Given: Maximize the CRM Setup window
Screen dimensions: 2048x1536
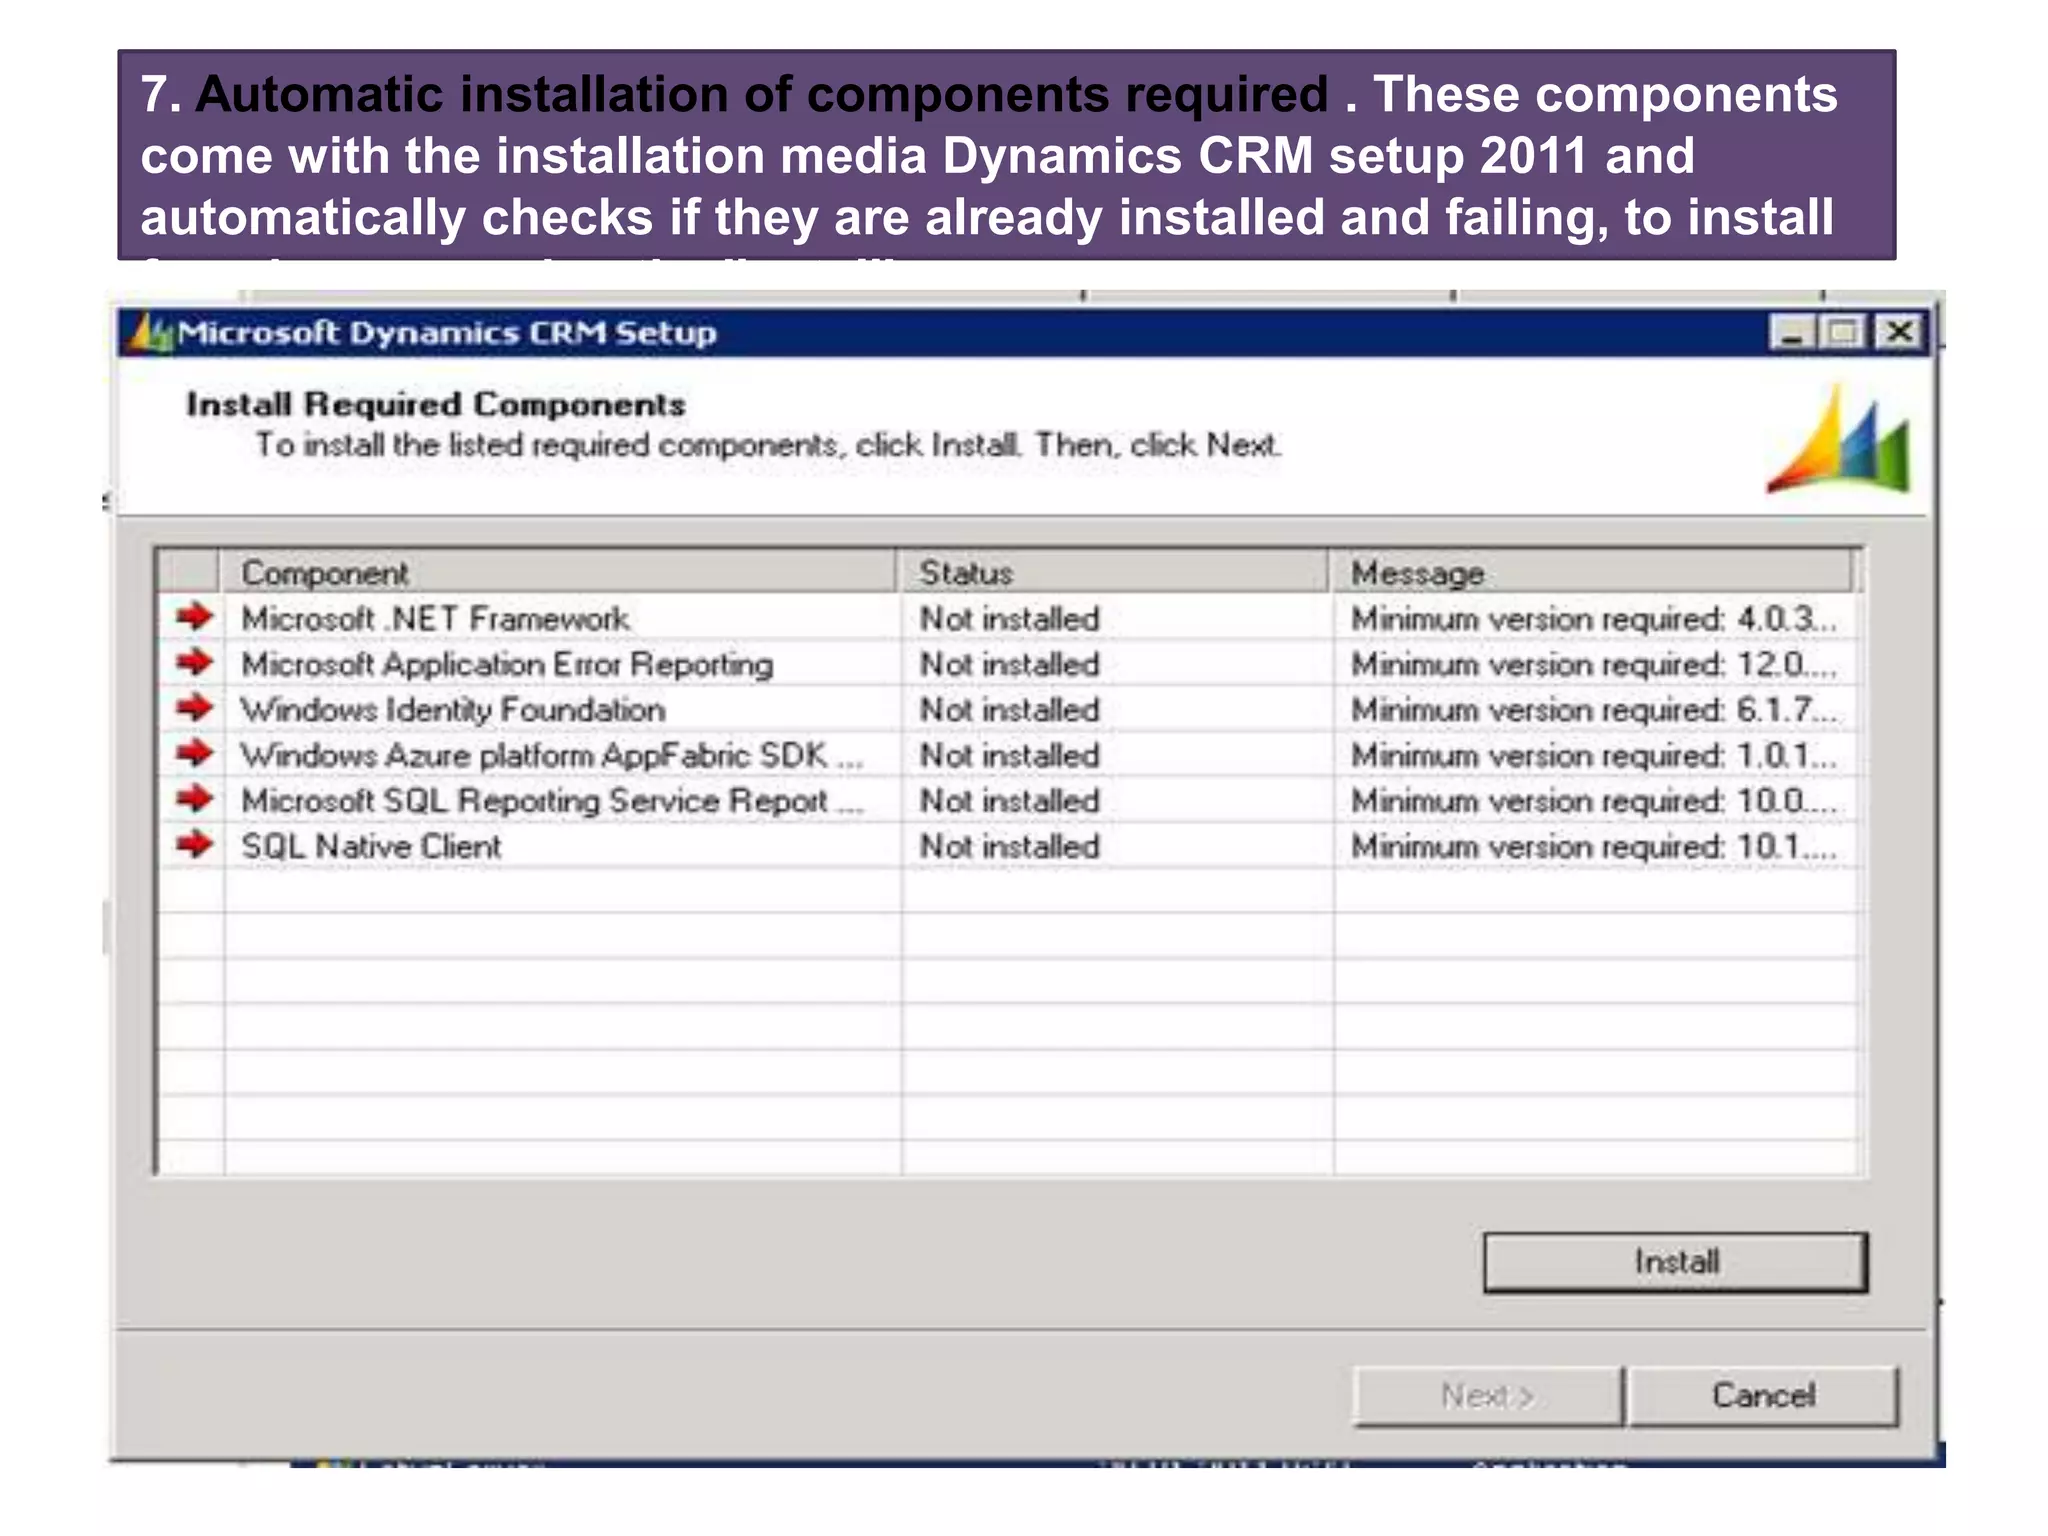Looking at the screenshot, I should 1845,331.
